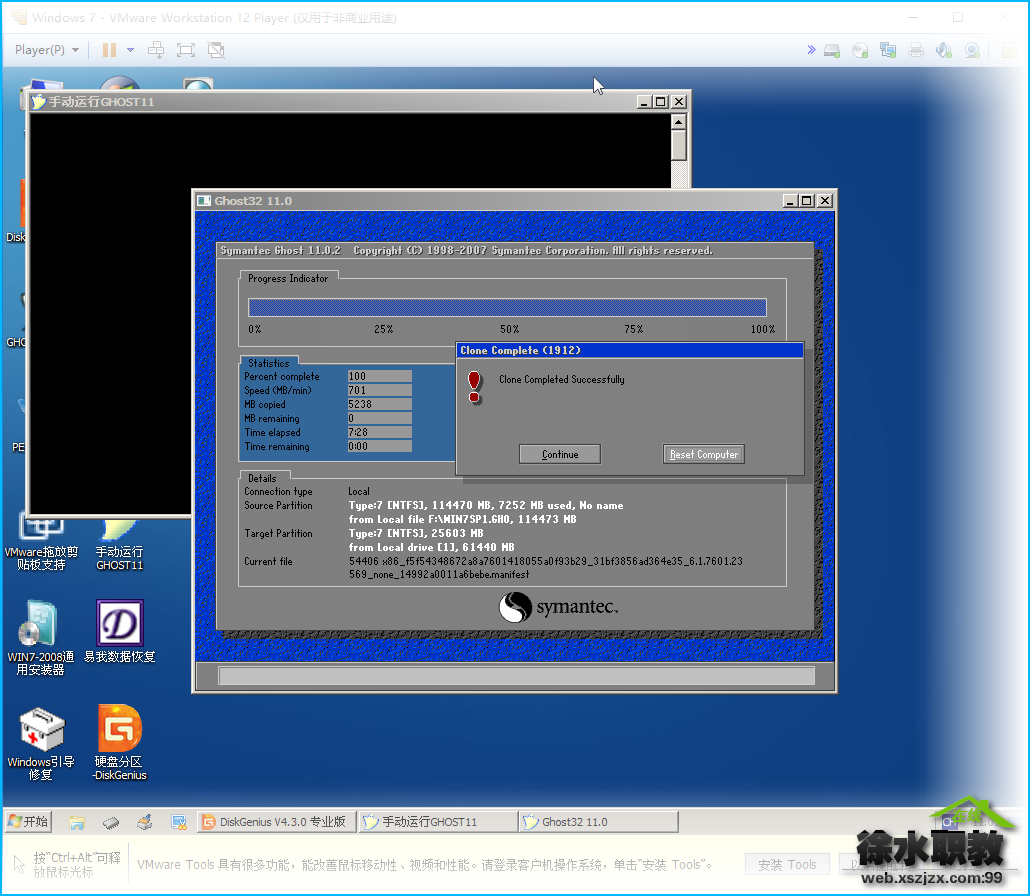Screen dimensions: 1030x896
Task: Click the MB remaining value 0
Action: 380,418
